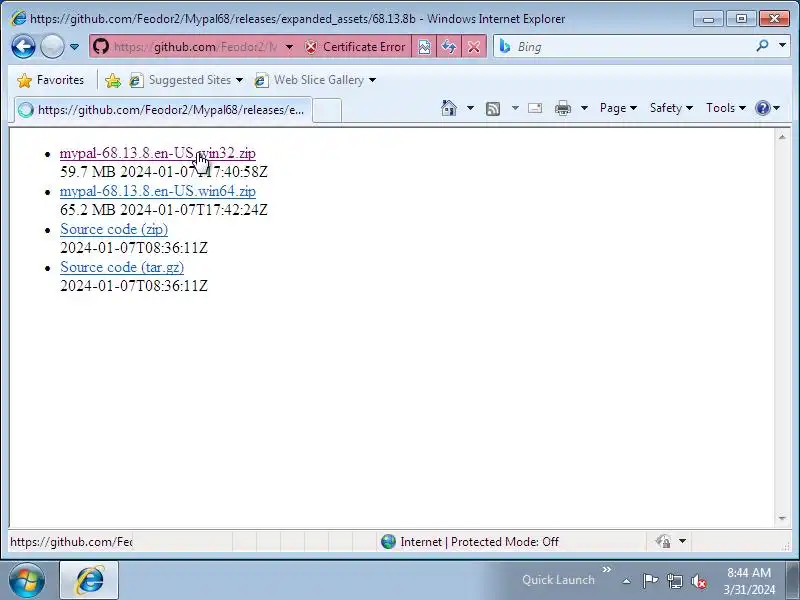
Task: Open search provider dropdown arrow
Action: pos(782,46)
